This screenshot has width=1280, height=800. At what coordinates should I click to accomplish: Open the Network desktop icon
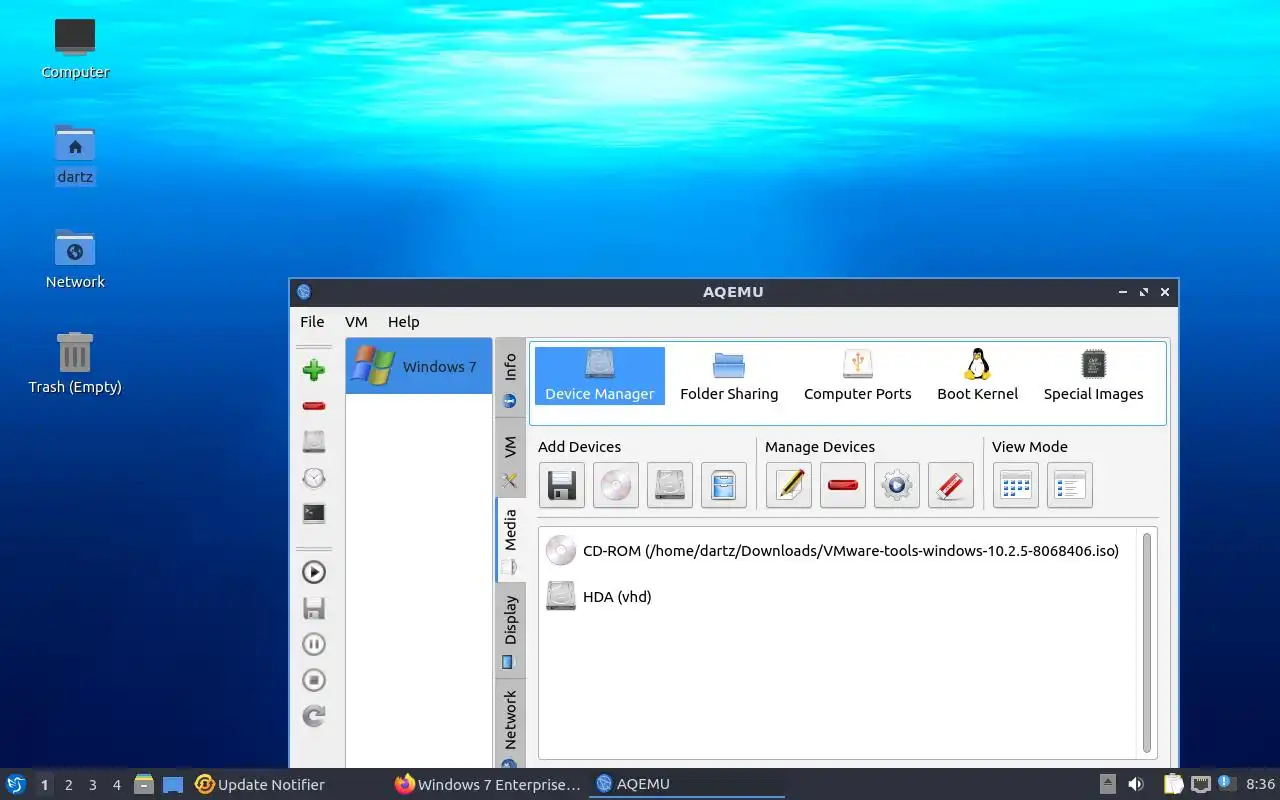75,258
